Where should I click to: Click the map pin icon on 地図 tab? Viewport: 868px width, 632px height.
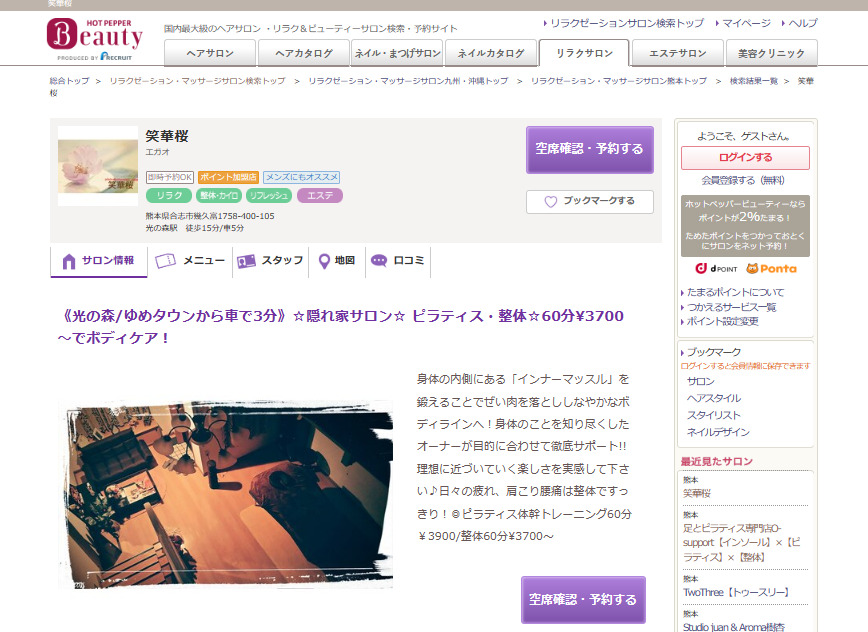point(324,261)
